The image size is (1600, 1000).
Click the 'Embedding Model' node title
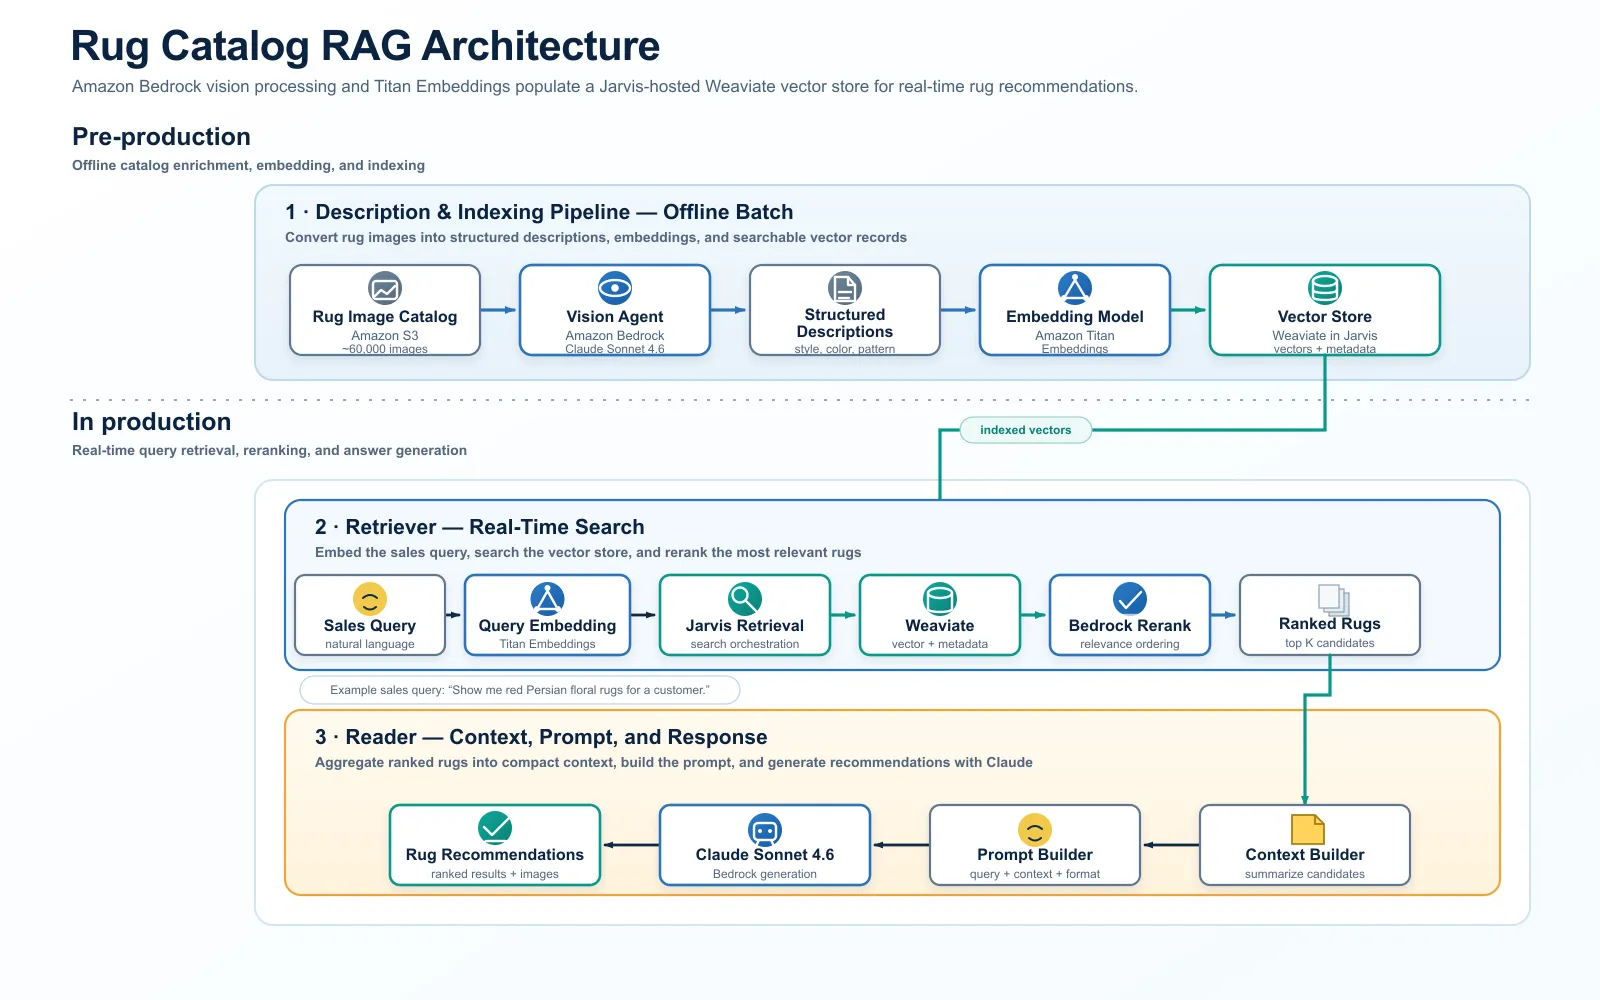pyautogui.click(x=1075, y=317)
